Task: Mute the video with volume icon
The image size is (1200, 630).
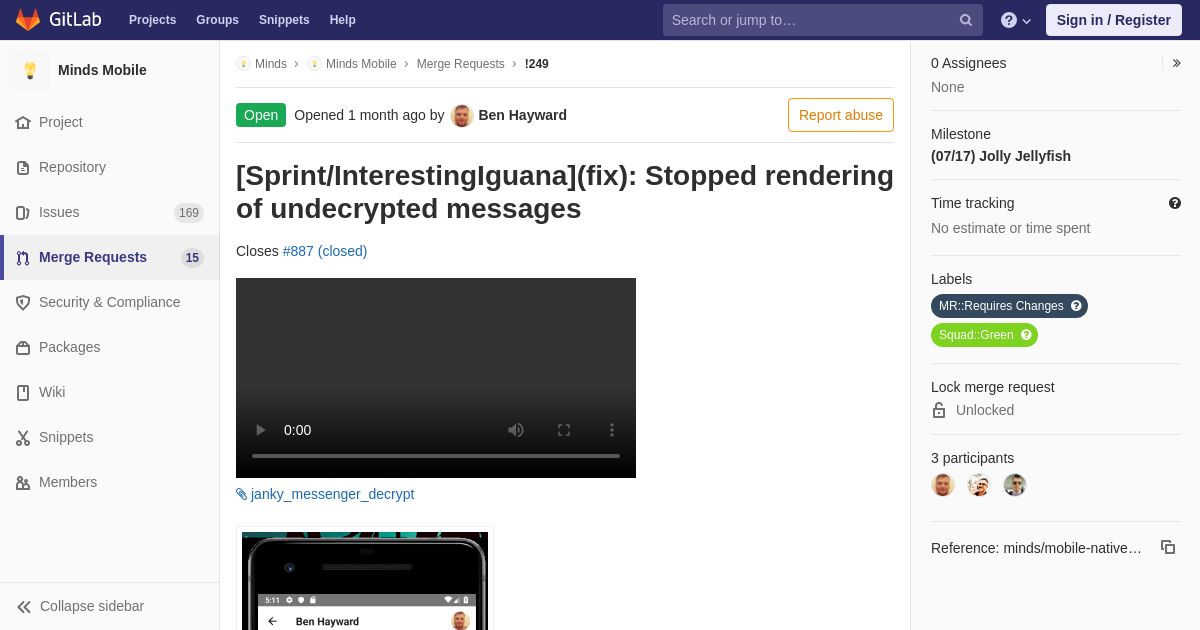Action: pyautogui.click(x=516, y=430)
